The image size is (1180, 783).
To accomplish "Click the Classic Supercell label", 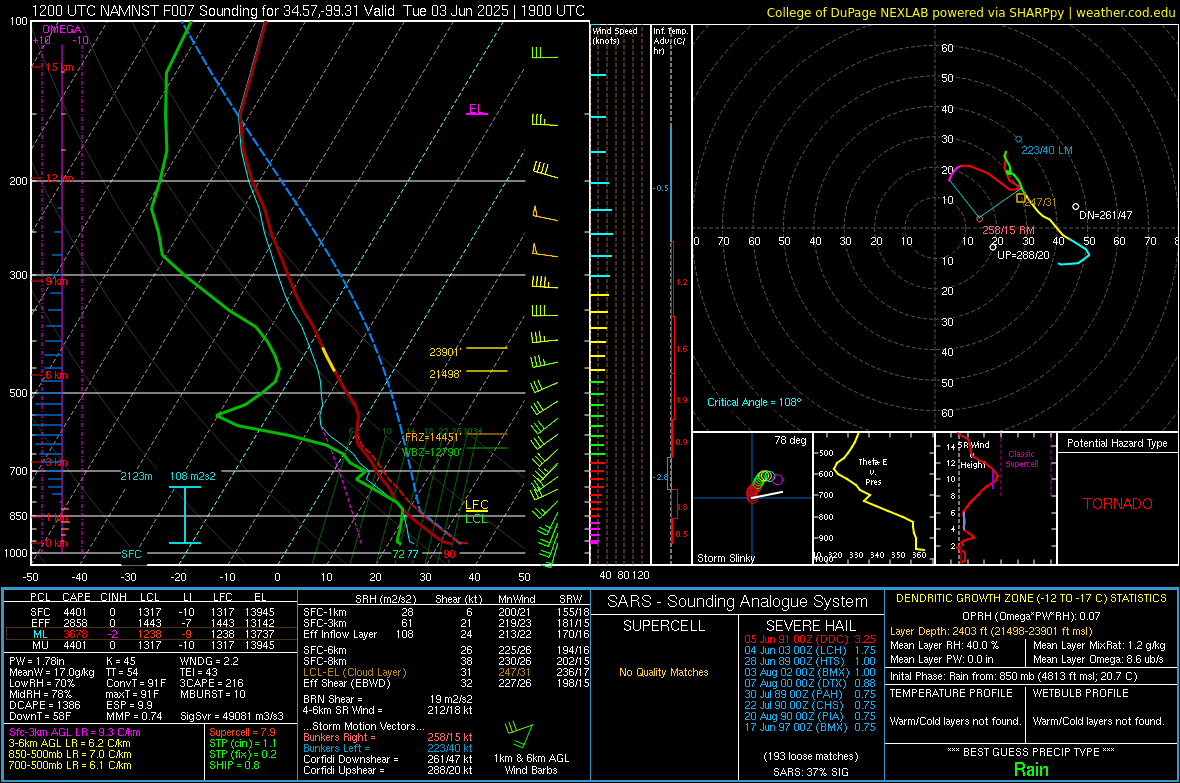I will tap(1022, 459).
